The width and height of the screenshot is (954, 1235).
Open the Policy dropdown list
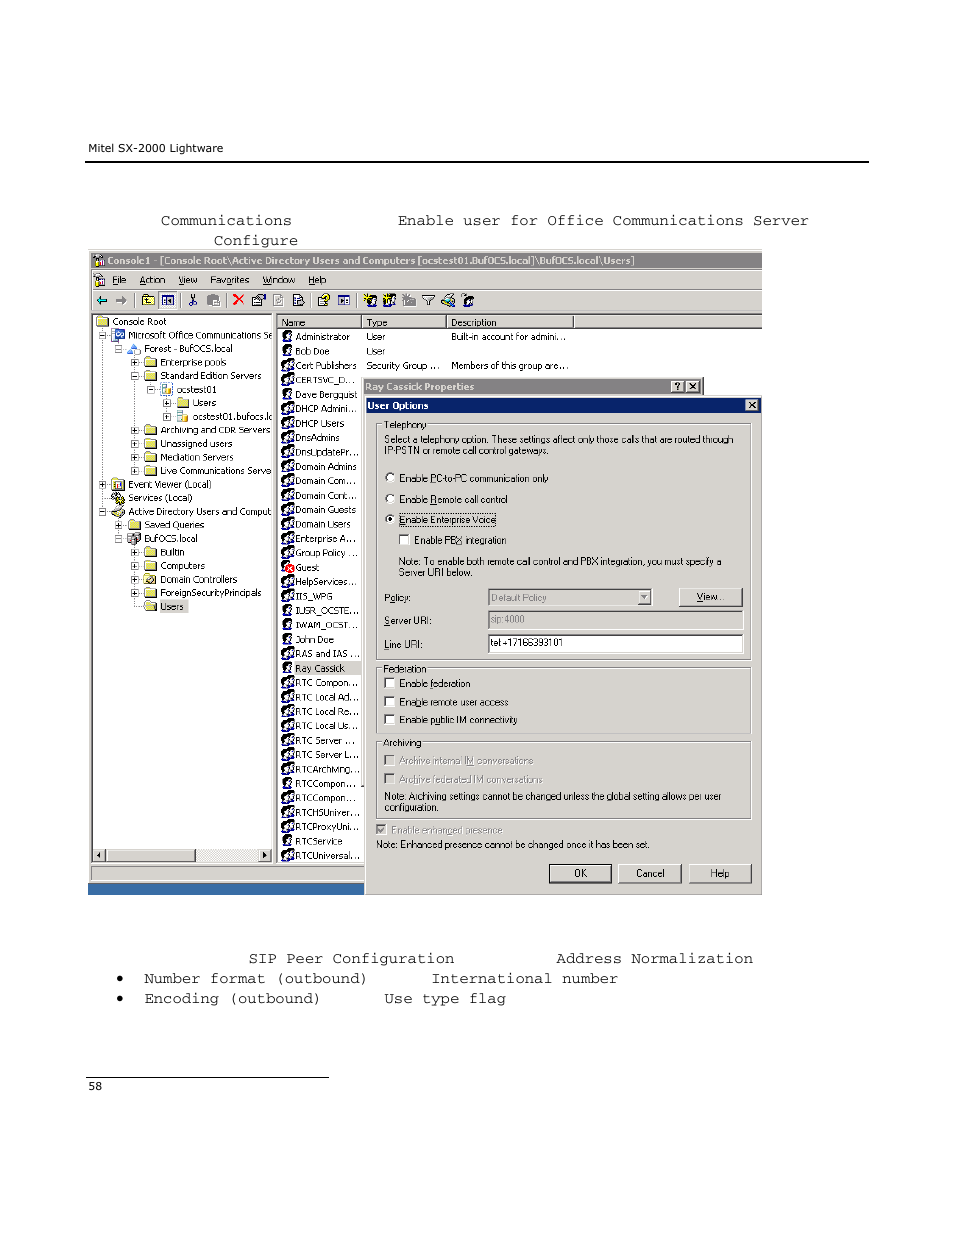pos(644,597)
